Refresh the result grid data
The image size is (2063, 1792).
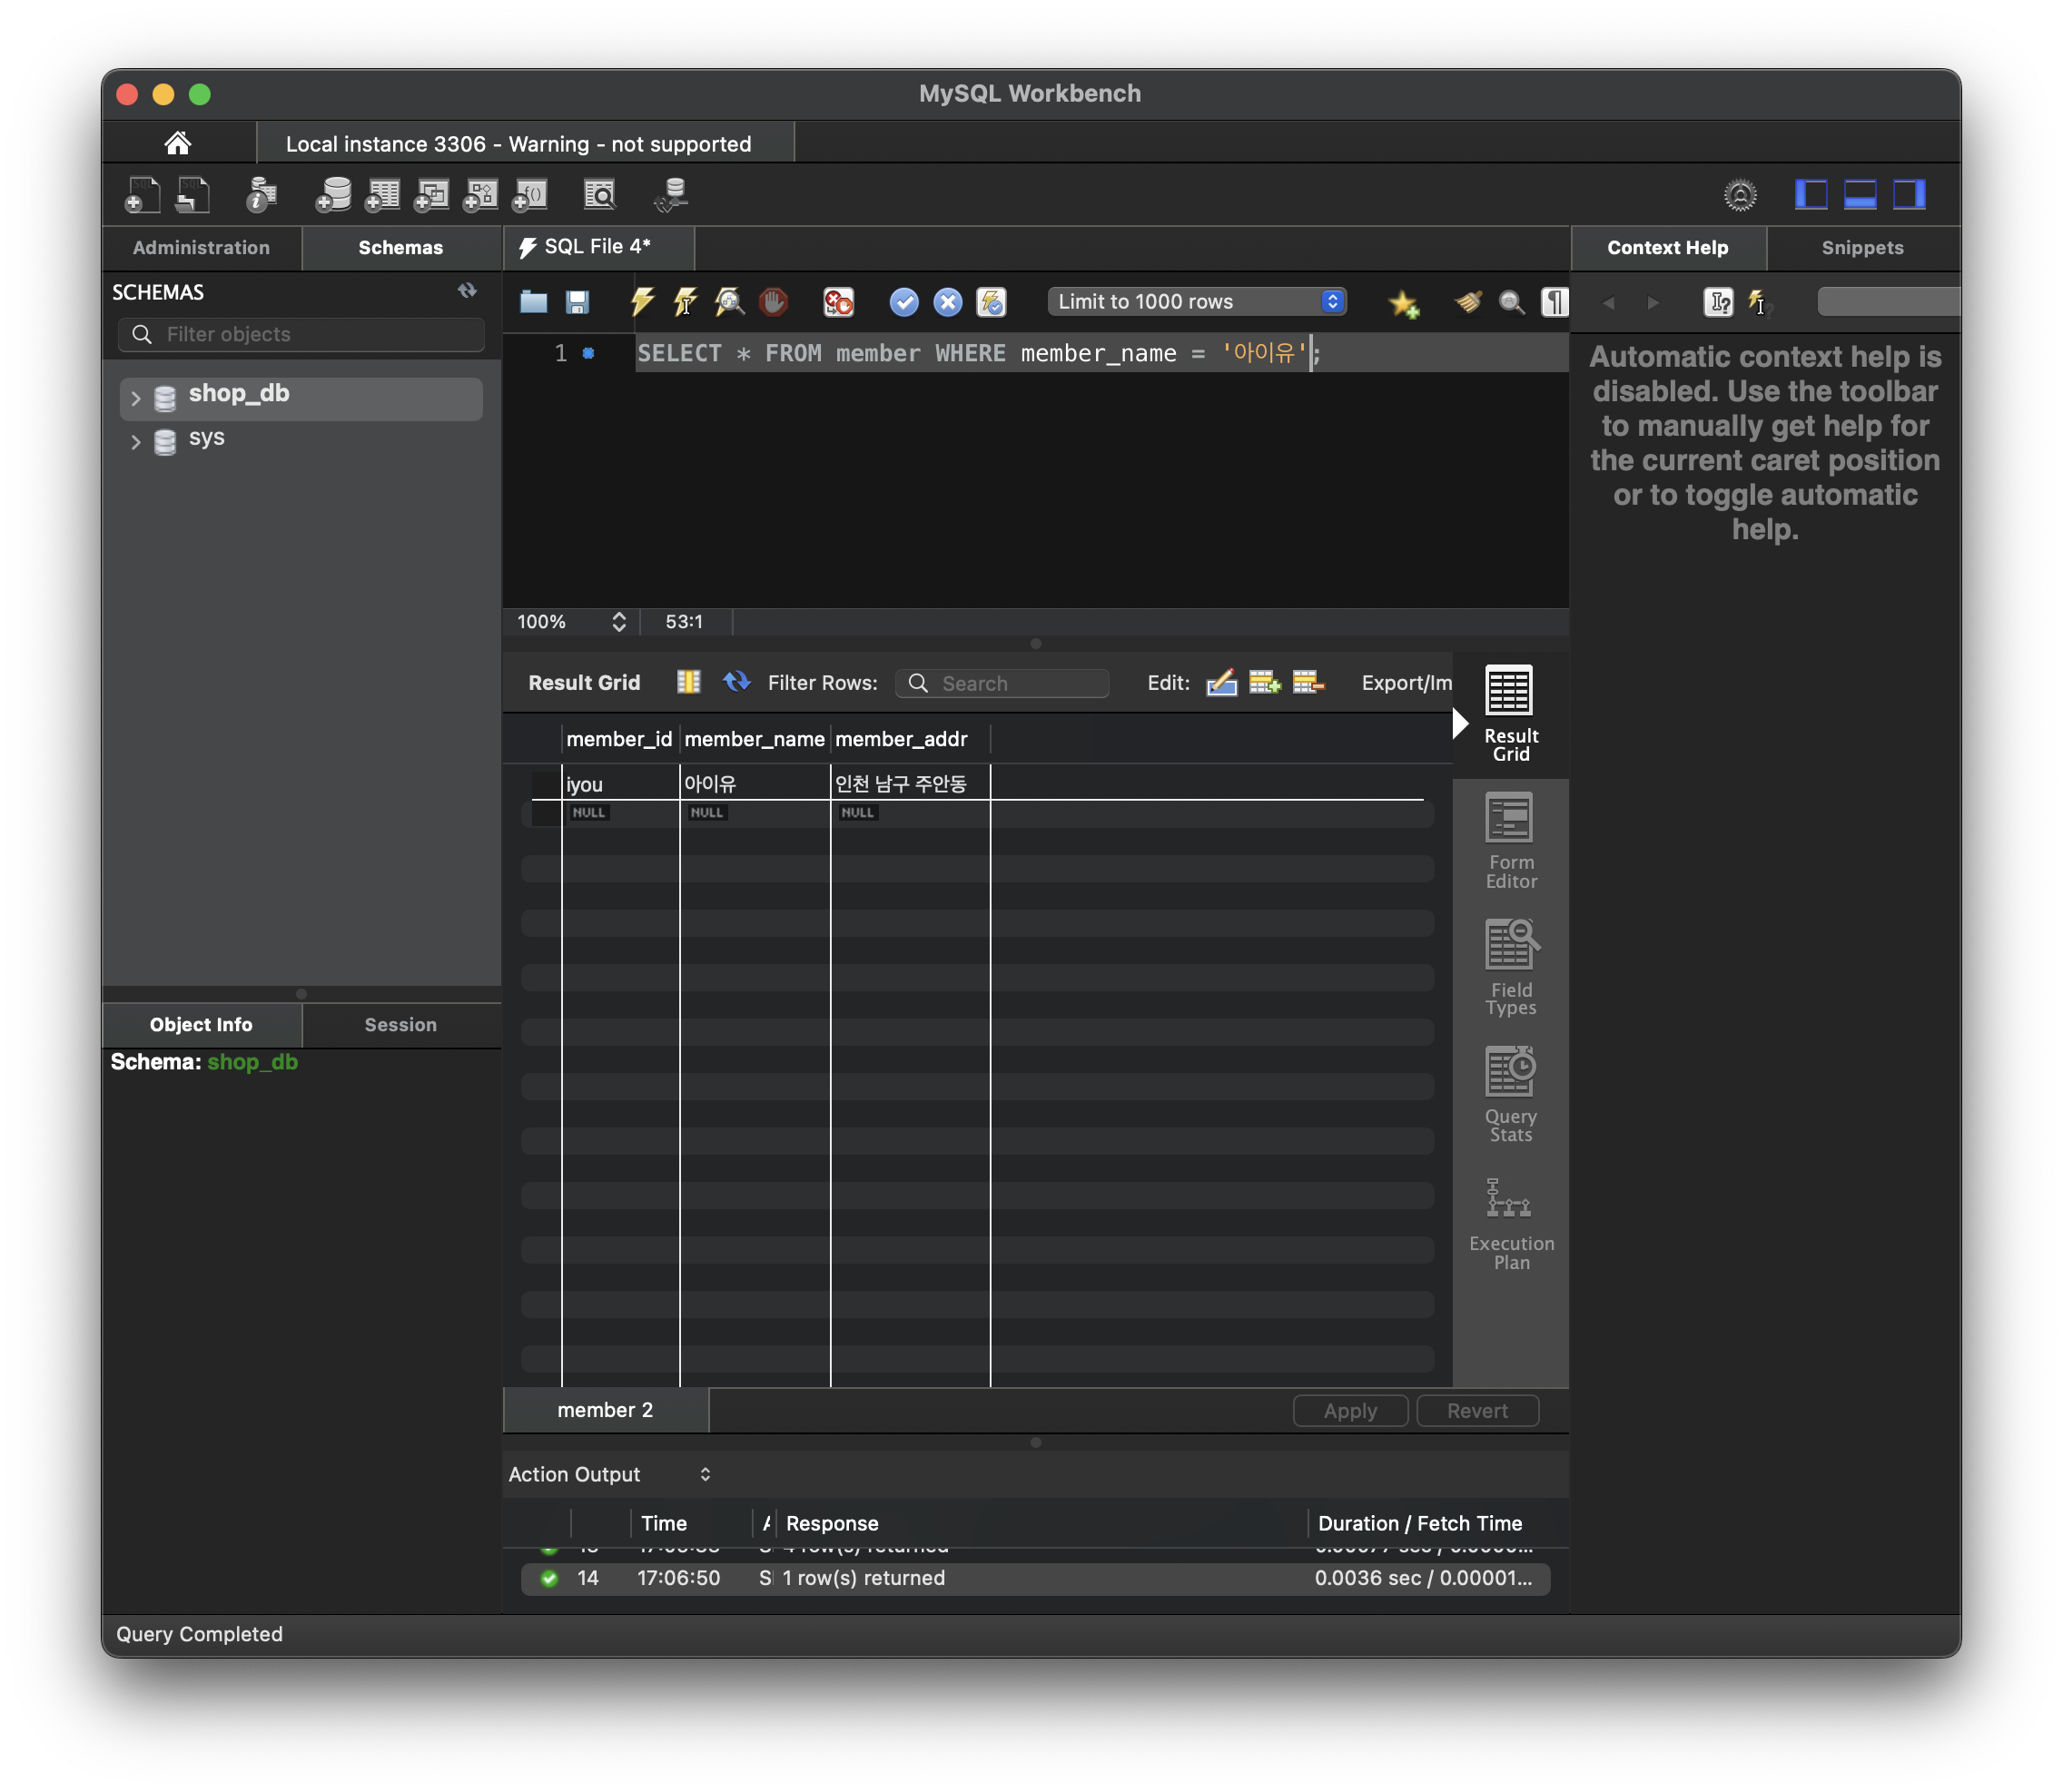coord(737,682)
